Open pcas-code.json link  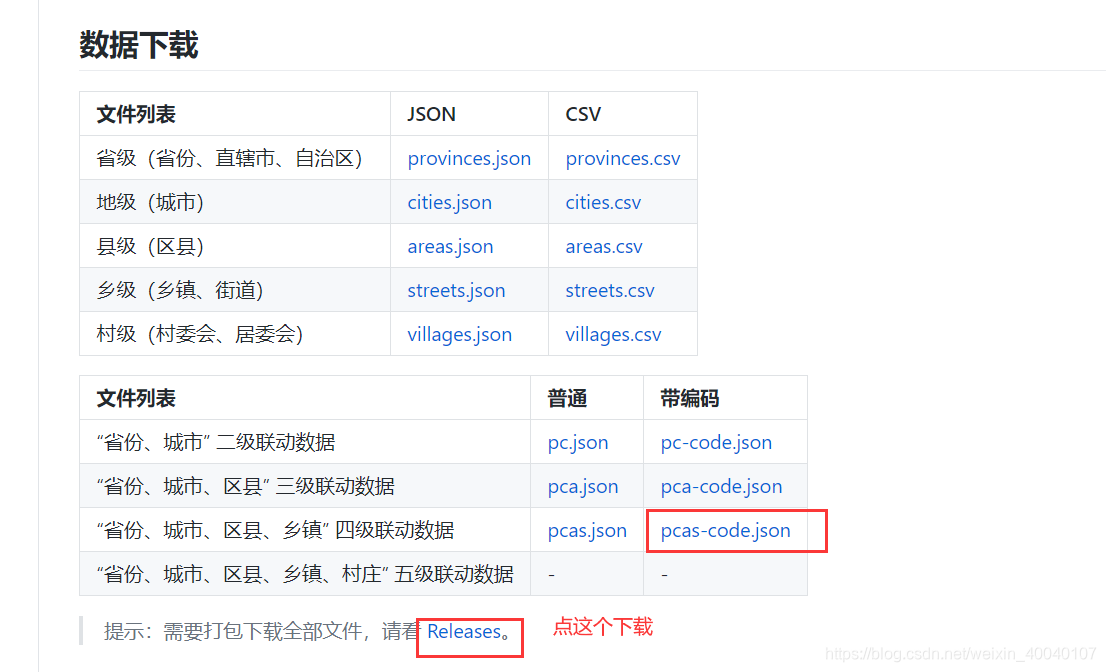click(x=725, y=530)
